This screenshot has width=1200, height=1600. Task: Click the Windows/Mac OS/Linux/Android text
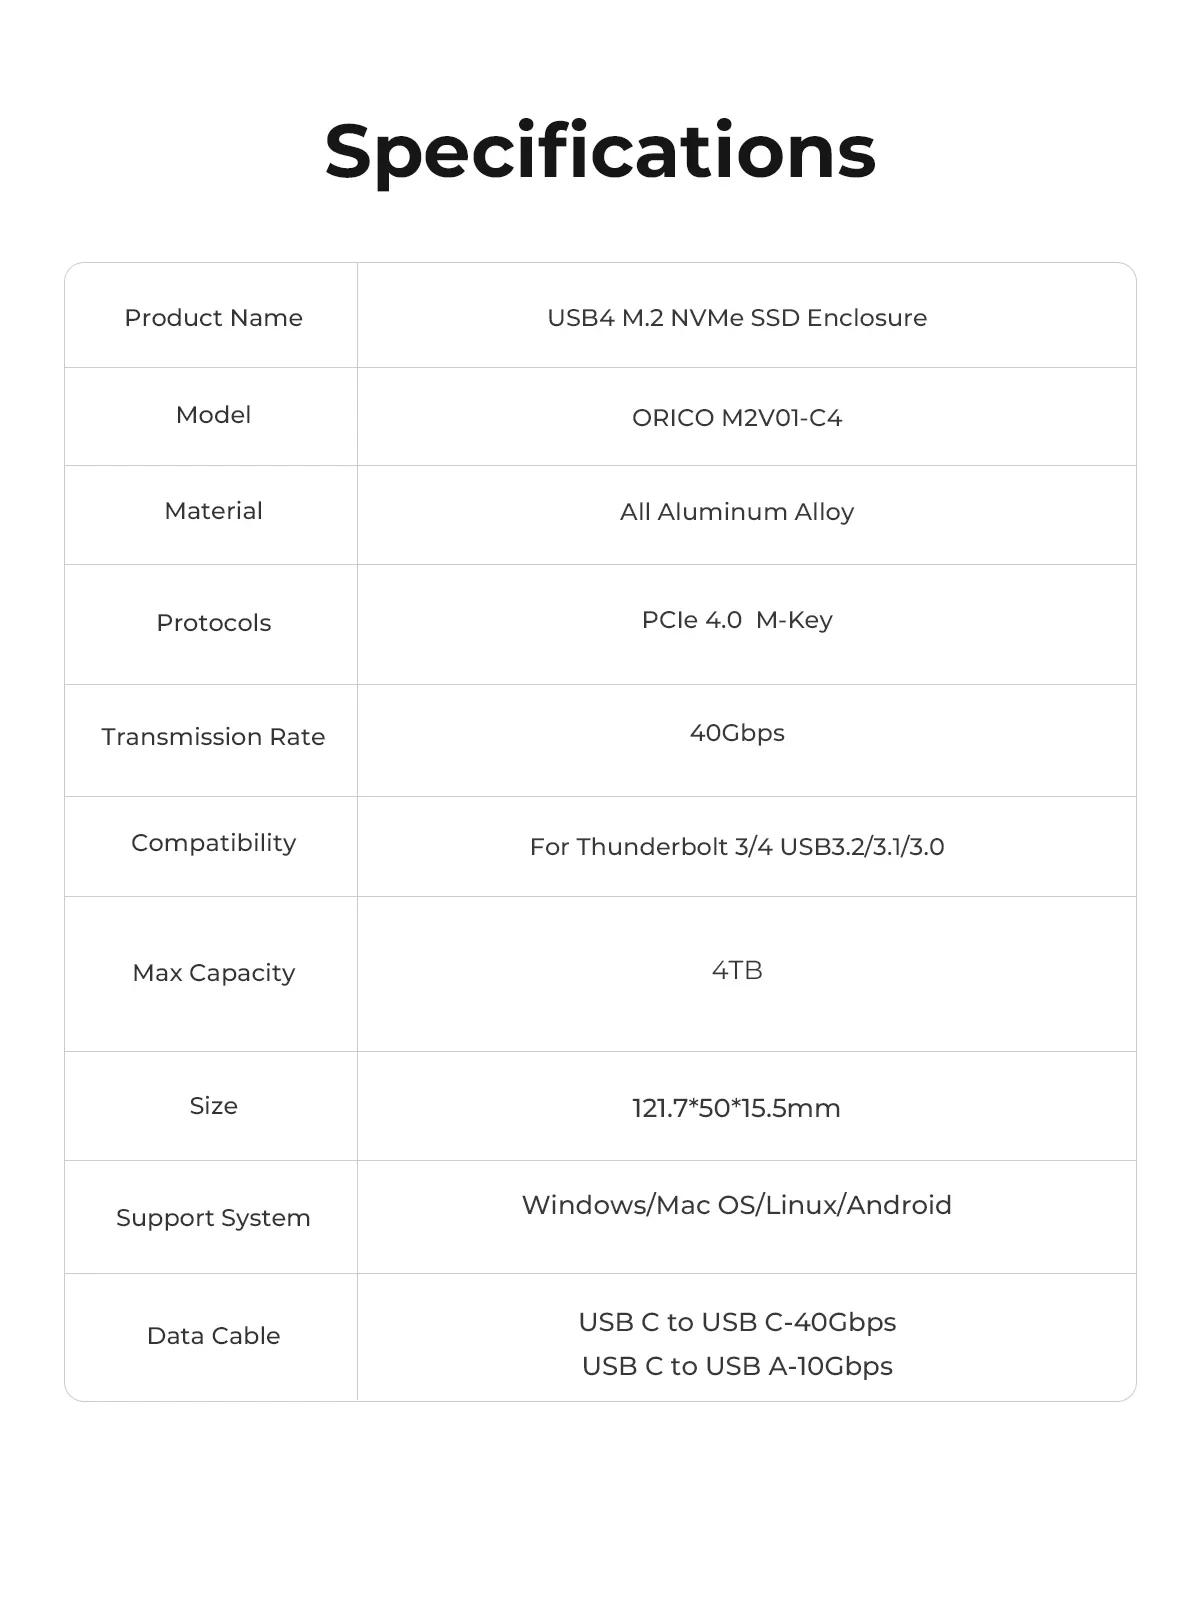click(737, 1205)
